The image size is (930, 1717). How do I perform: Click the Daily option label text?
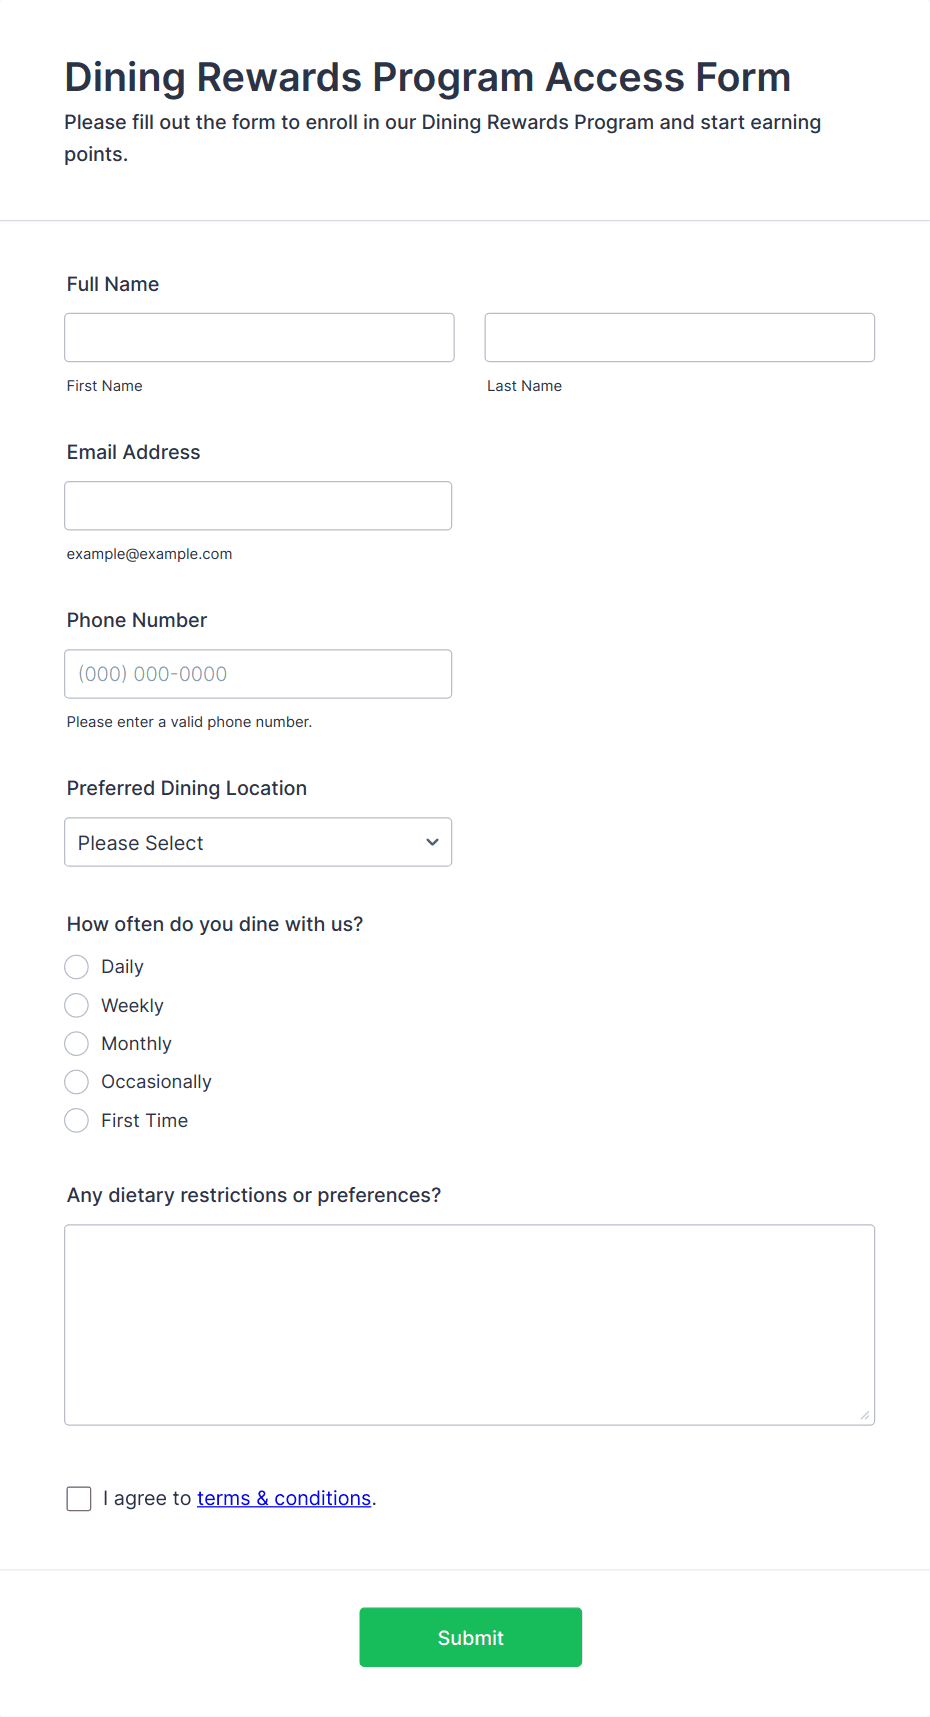click(123, 967)
